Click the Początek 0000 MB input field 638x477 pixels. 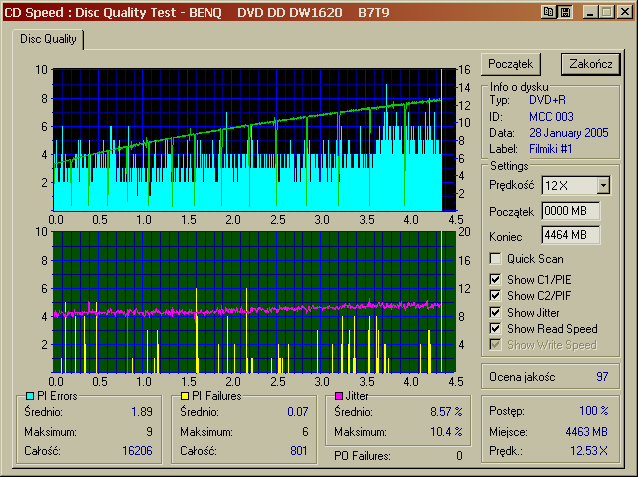(x=570, y=211)
